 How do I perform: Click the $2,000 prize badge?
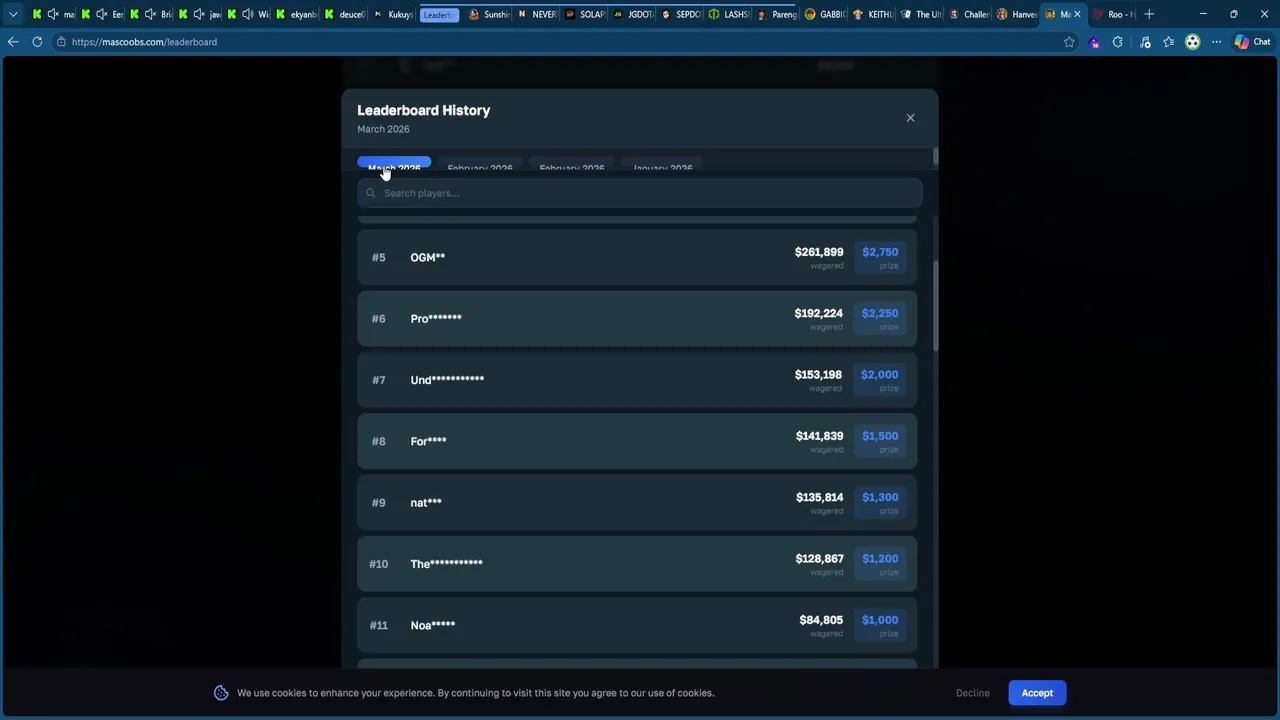coord(880,380)
